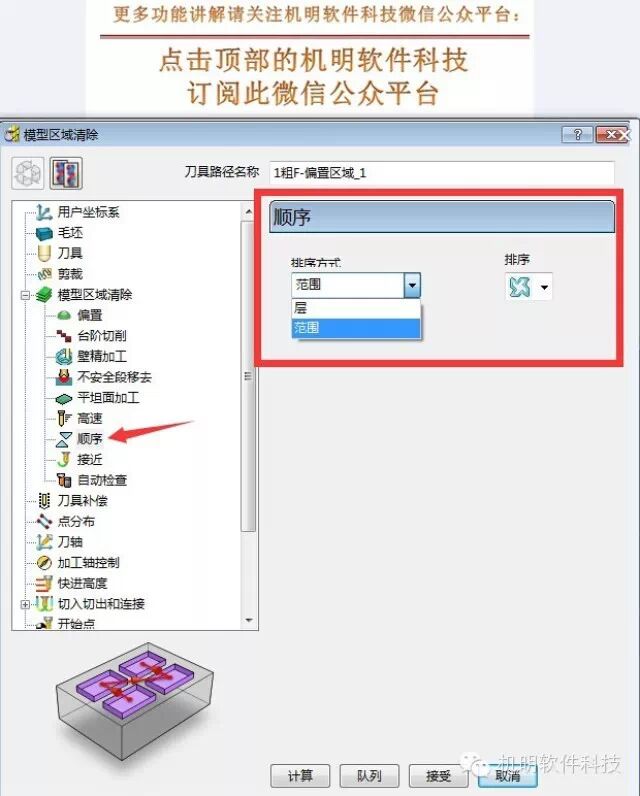This screenshot has height=796, width=640.
Task: Collapse the 模型区域清除 tree node
Action: [25, 295]
